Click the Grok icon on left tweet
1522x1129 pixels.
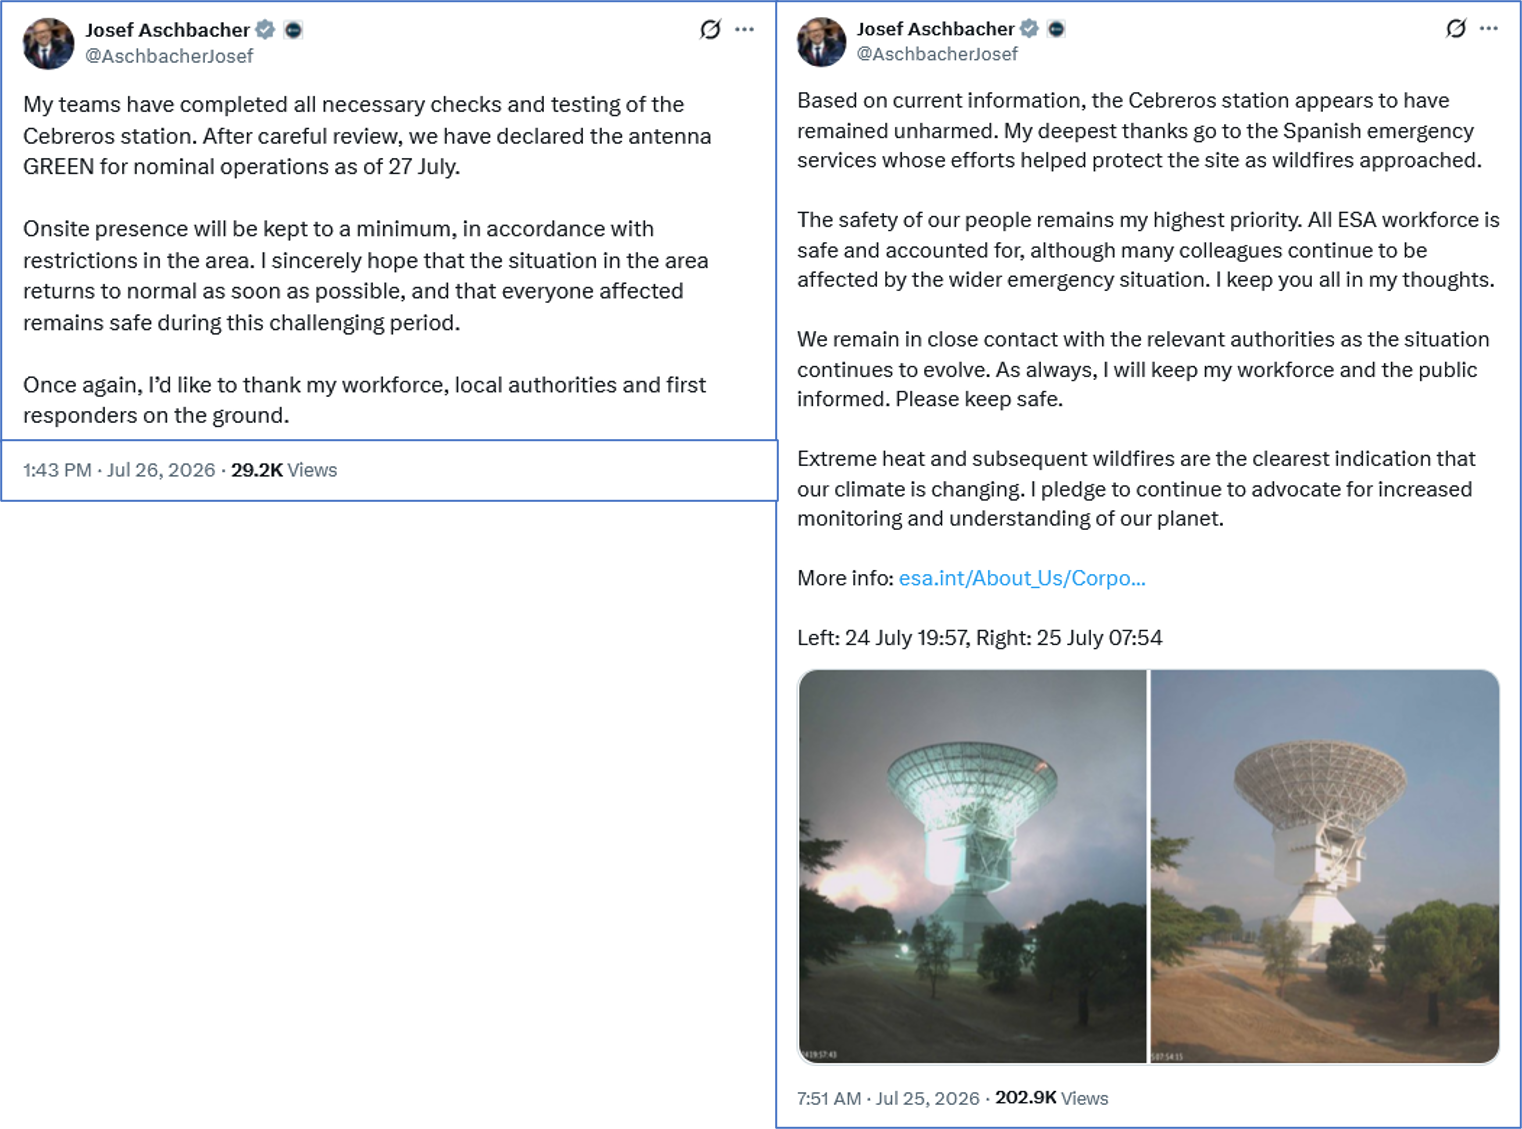tap(710, 30)
